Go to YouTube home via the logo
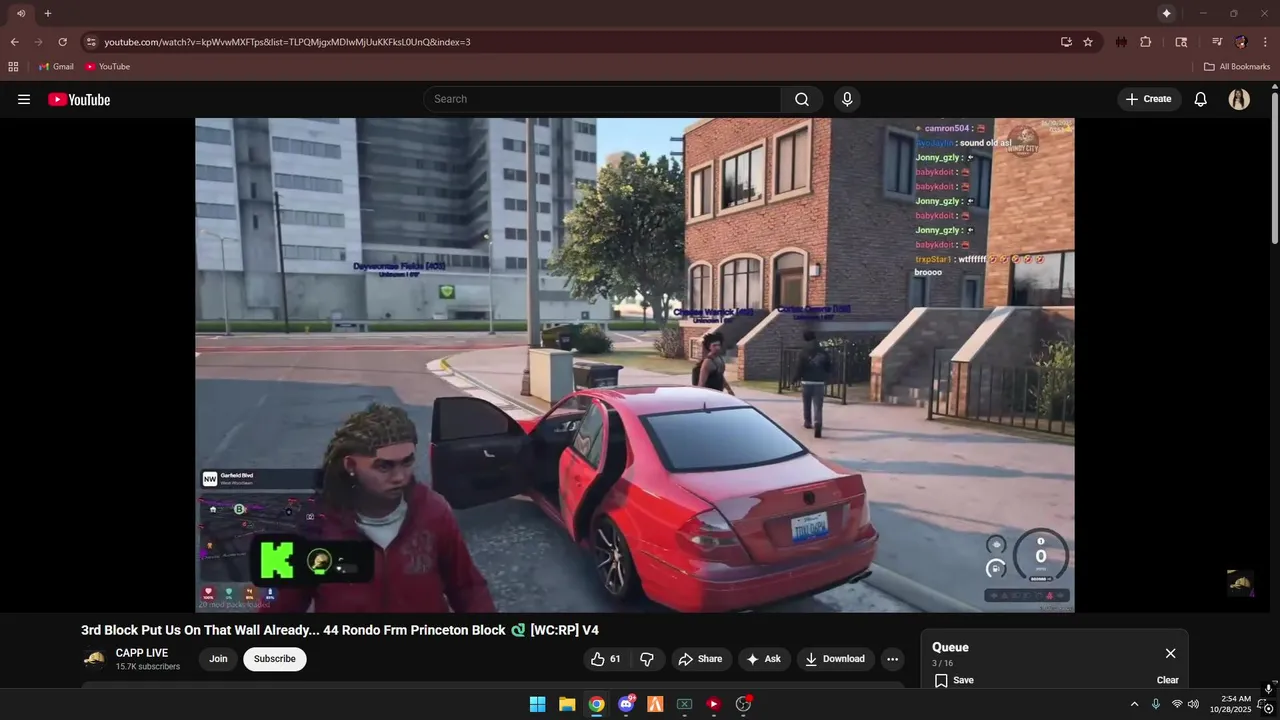 pyautogui.click(x=79, y=99)
